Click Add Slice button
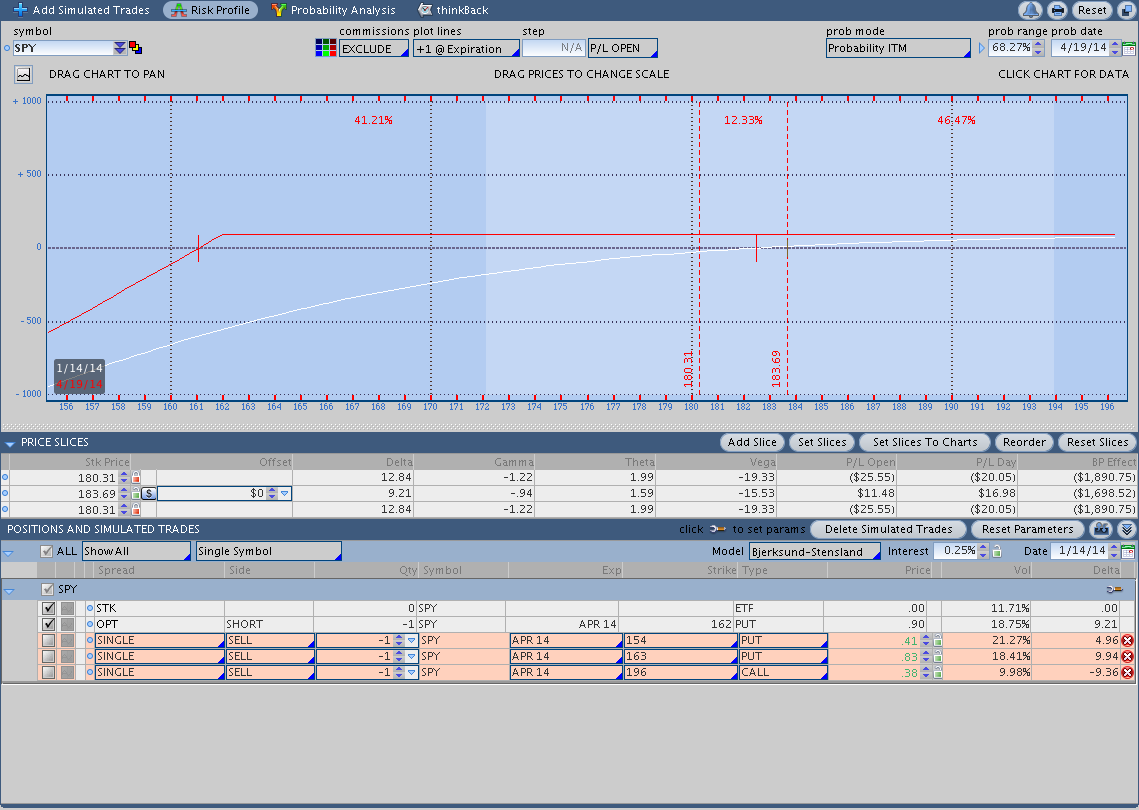The width and height of the screenshot is (1139, 810). click(752, 442)
